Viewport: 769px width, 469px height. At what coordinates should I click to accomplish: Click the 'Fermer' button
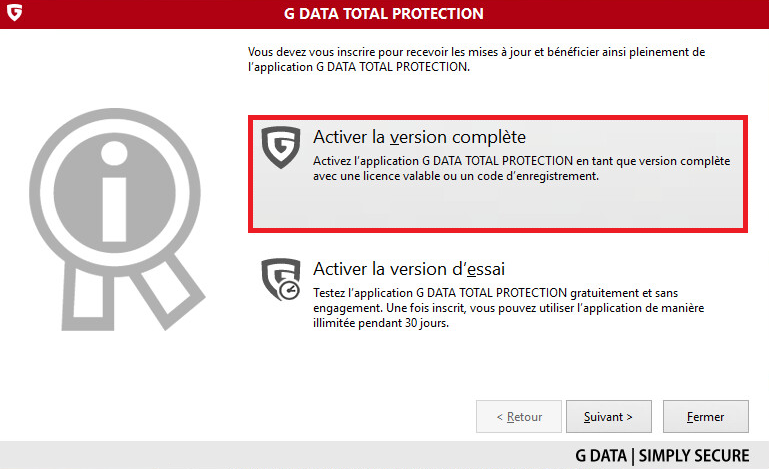[x=706, y=417]
